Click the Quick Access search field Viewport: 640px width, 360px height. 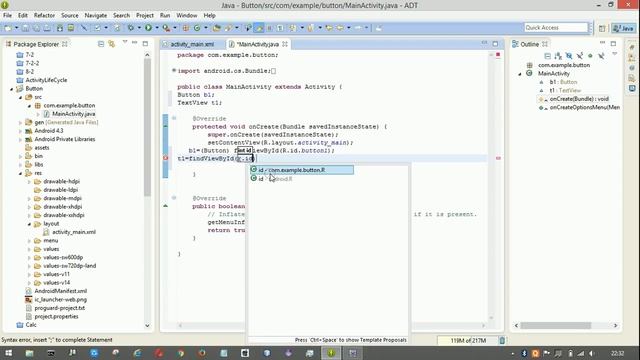(556, 27)
